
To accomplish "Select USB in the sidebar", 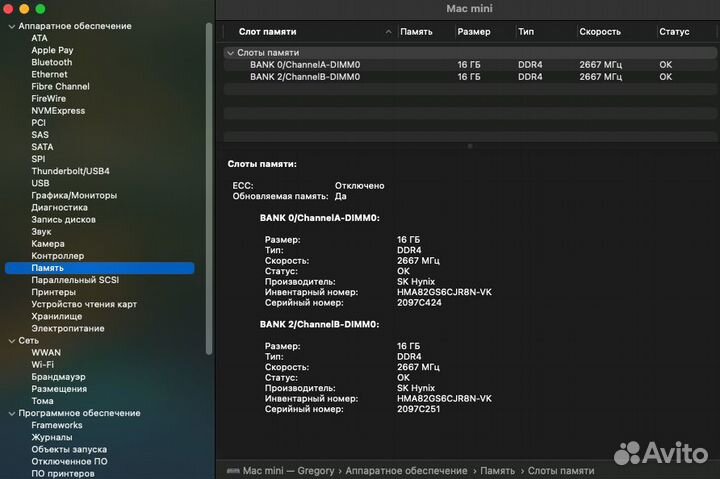I will (40, 183).
